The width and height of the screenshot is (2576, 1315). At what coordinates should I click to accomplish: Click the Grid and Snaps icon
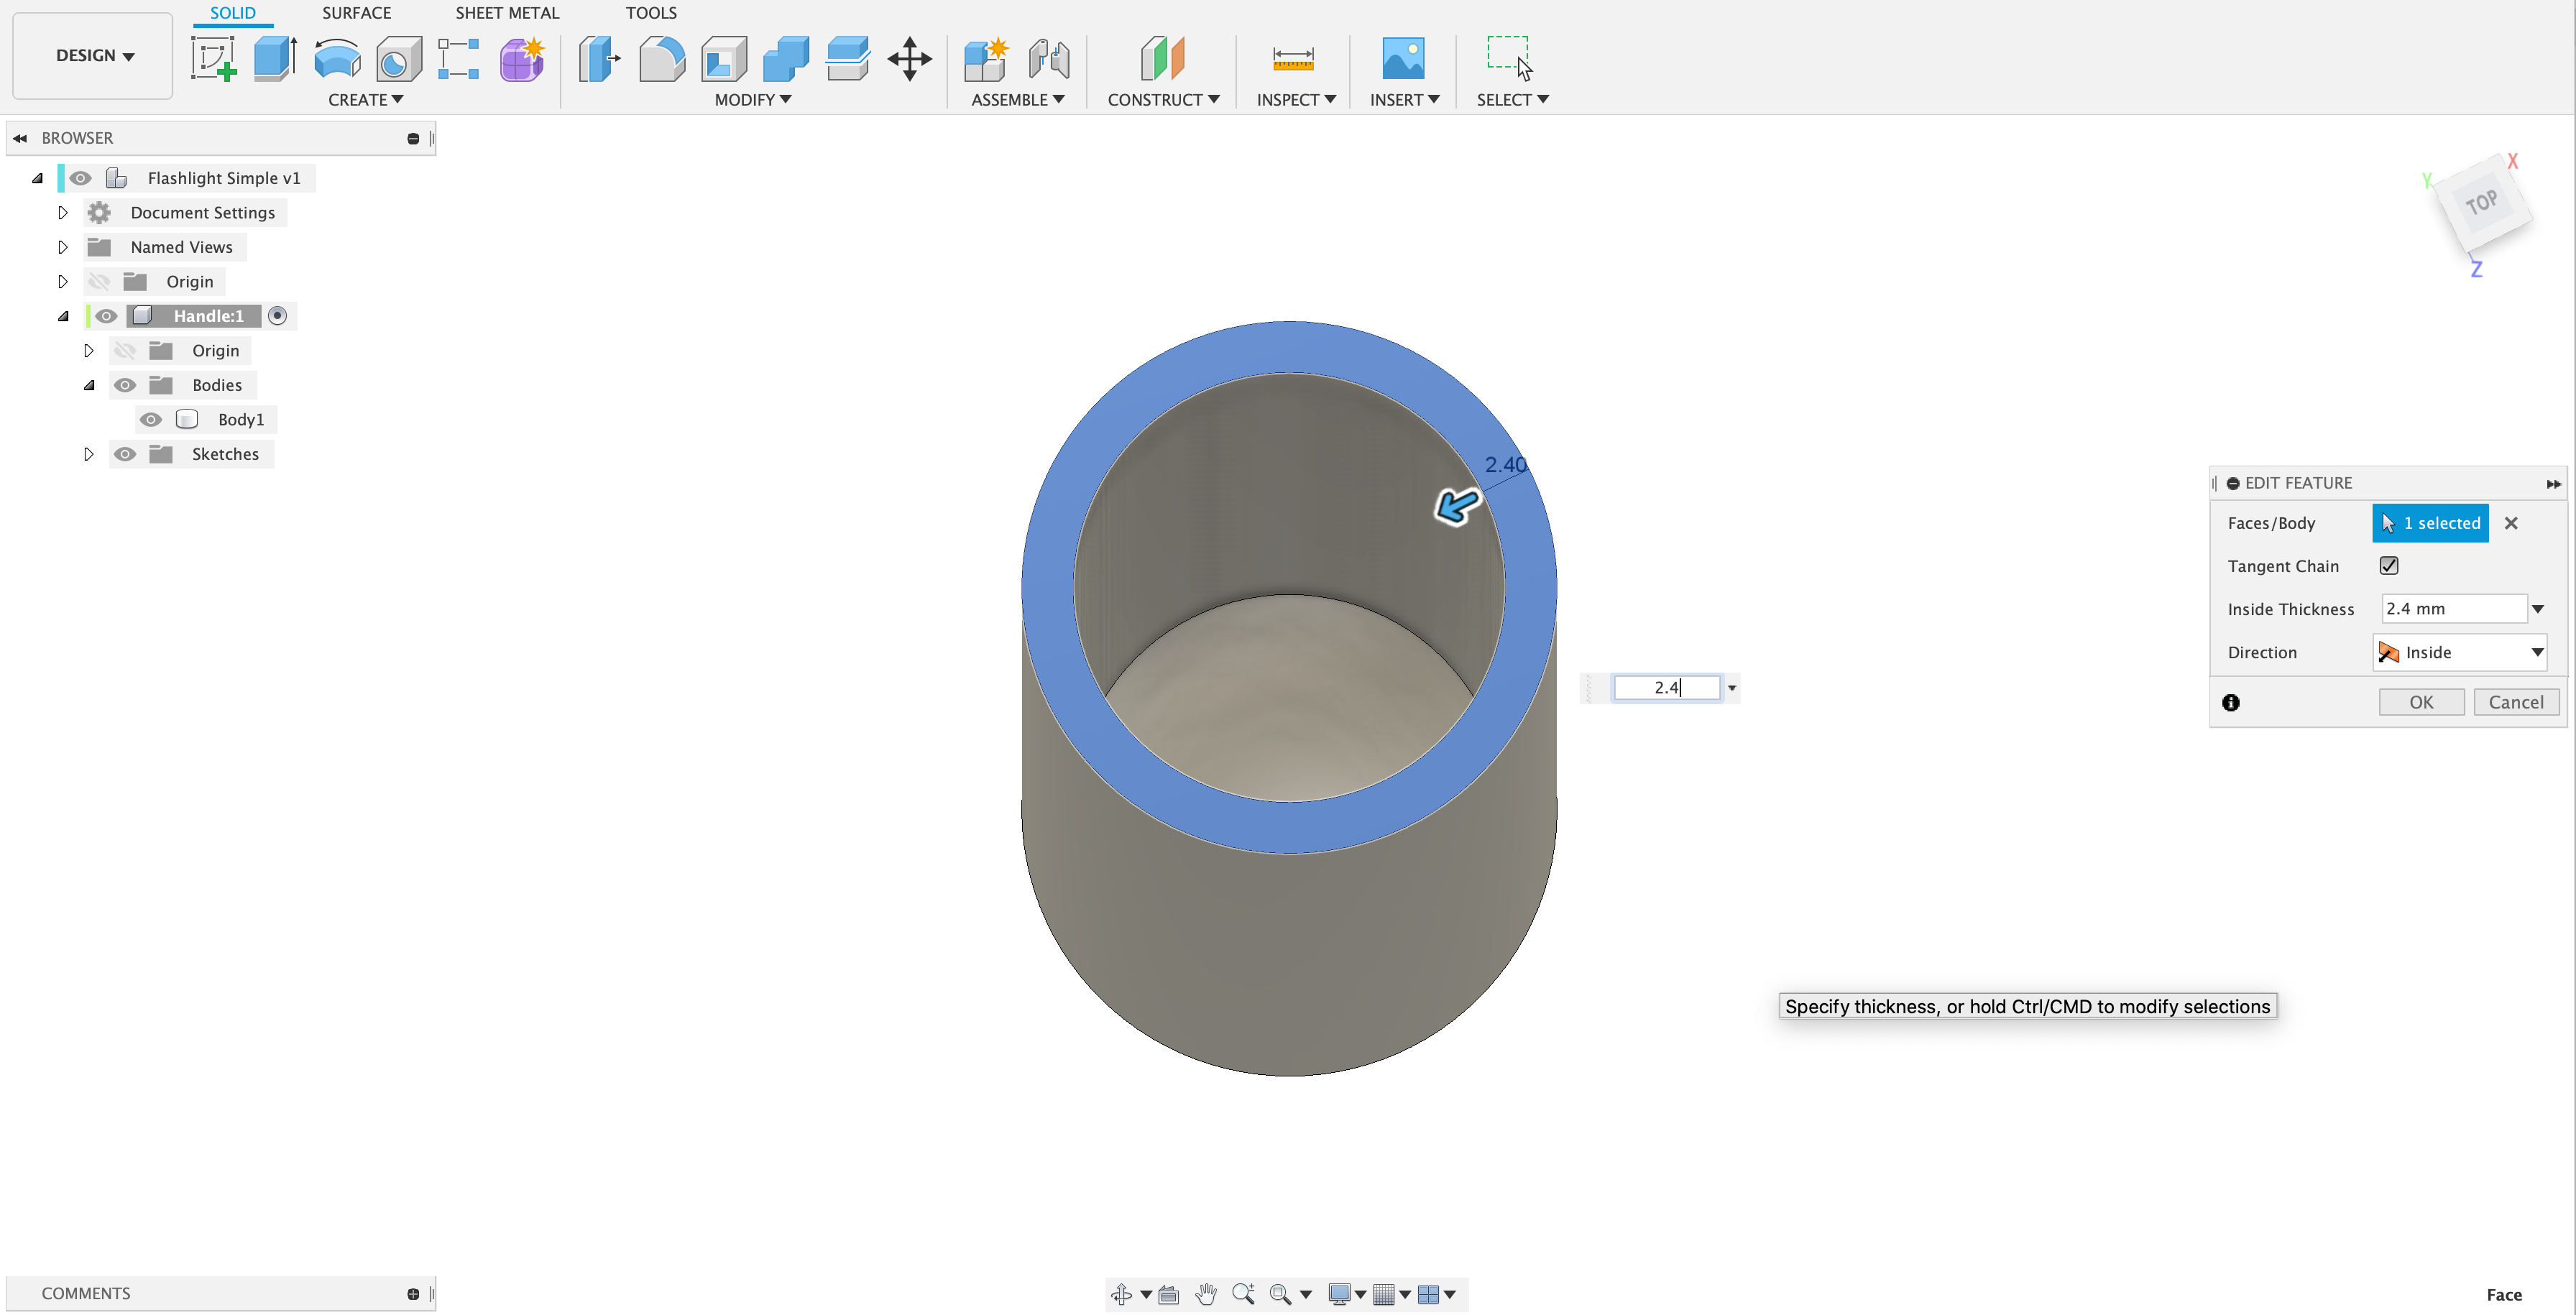[1384, 1294]
